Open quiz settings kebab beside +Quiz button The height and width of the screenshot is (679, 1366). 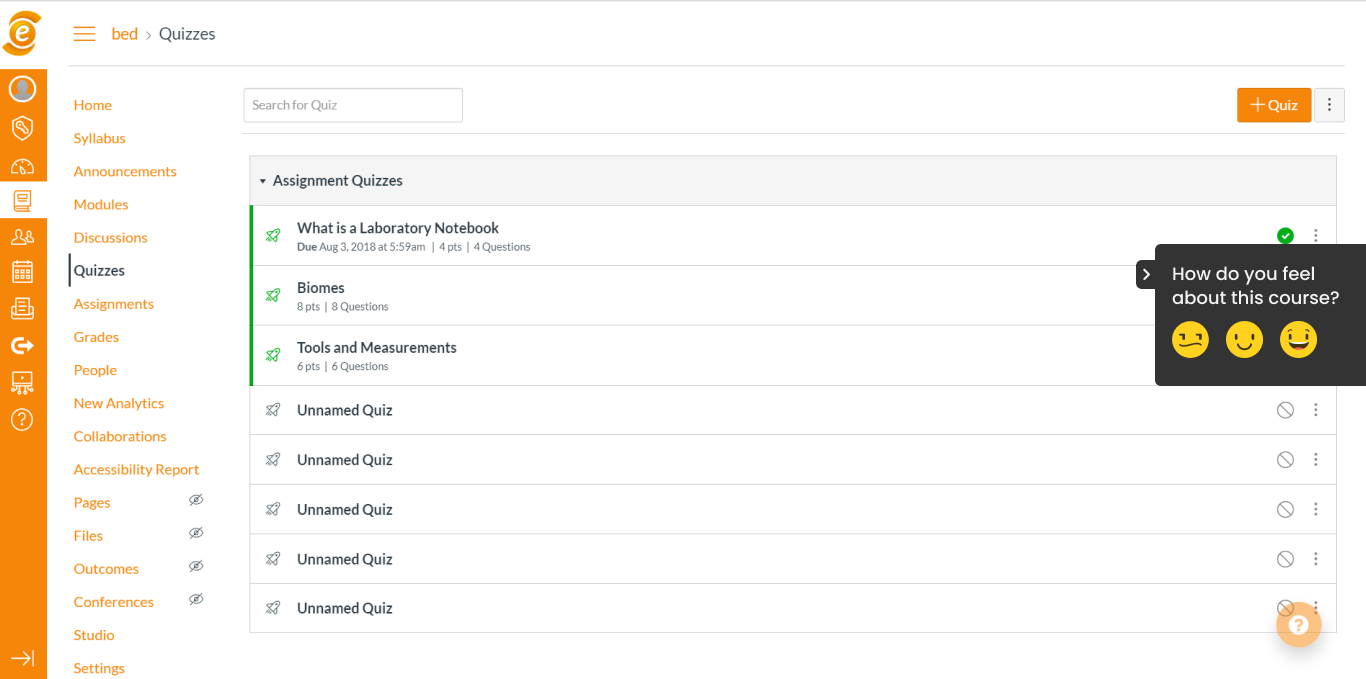(x=1329, y=105)
